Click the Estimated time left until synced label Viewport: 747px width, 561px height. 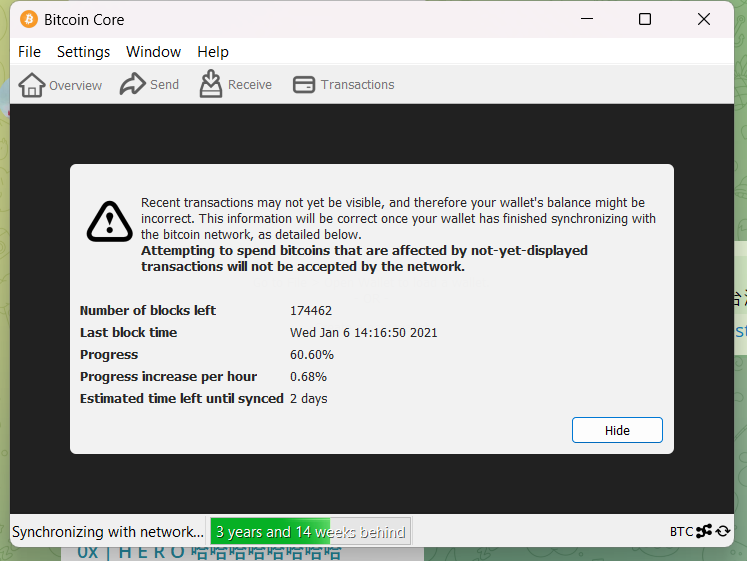182,399
